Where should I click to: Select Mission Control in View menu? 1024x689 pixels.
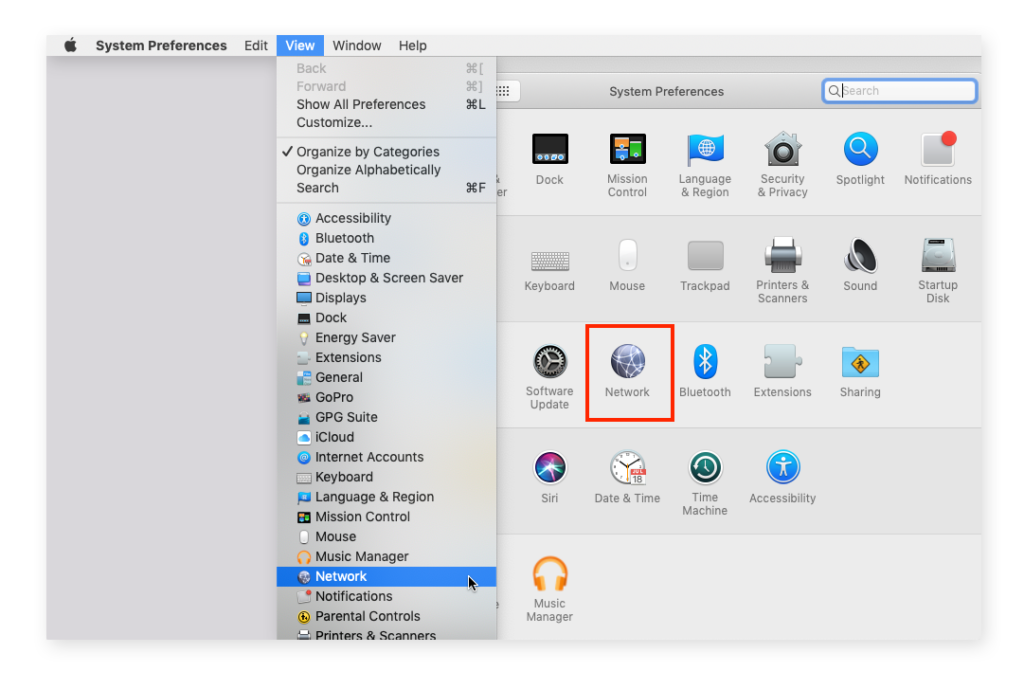click(x=387, y=517)
